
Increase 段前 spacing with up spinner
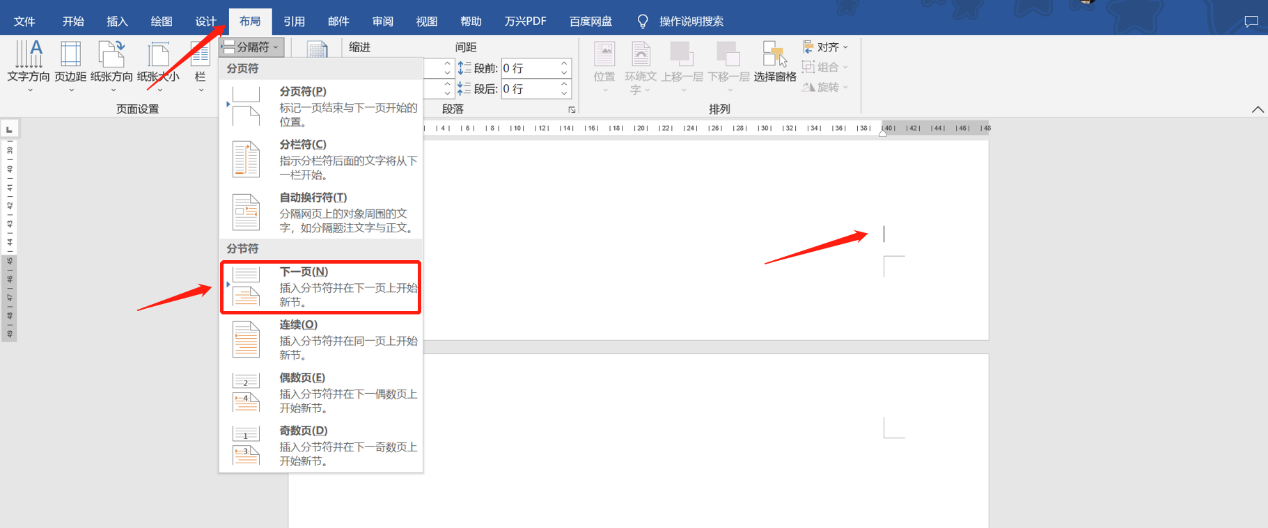[x=564, y=64]
